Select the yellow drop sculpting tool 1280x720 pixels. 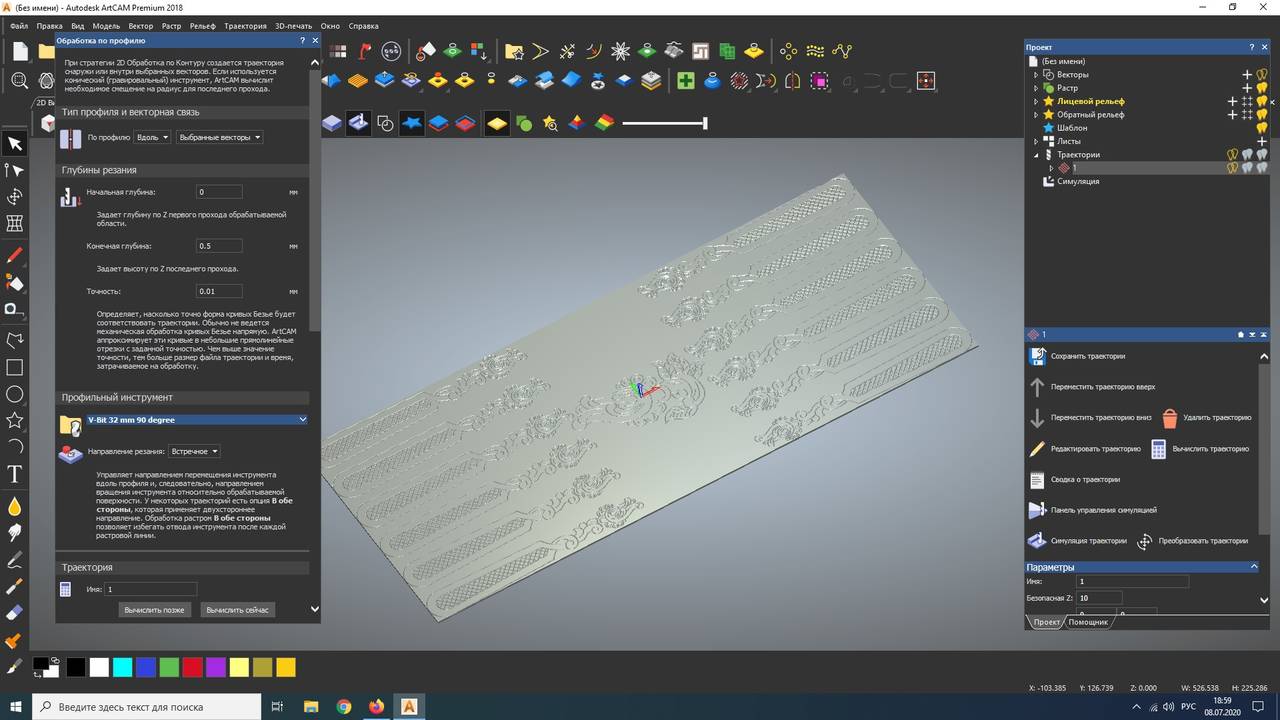pyautogui.click(x=14, y=506)
